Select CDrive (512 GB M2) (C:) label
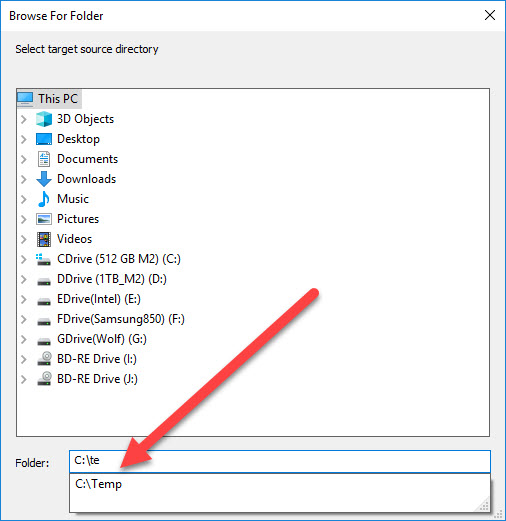The width and height of the screenshot is (506, 521). (x=119, y=259)
